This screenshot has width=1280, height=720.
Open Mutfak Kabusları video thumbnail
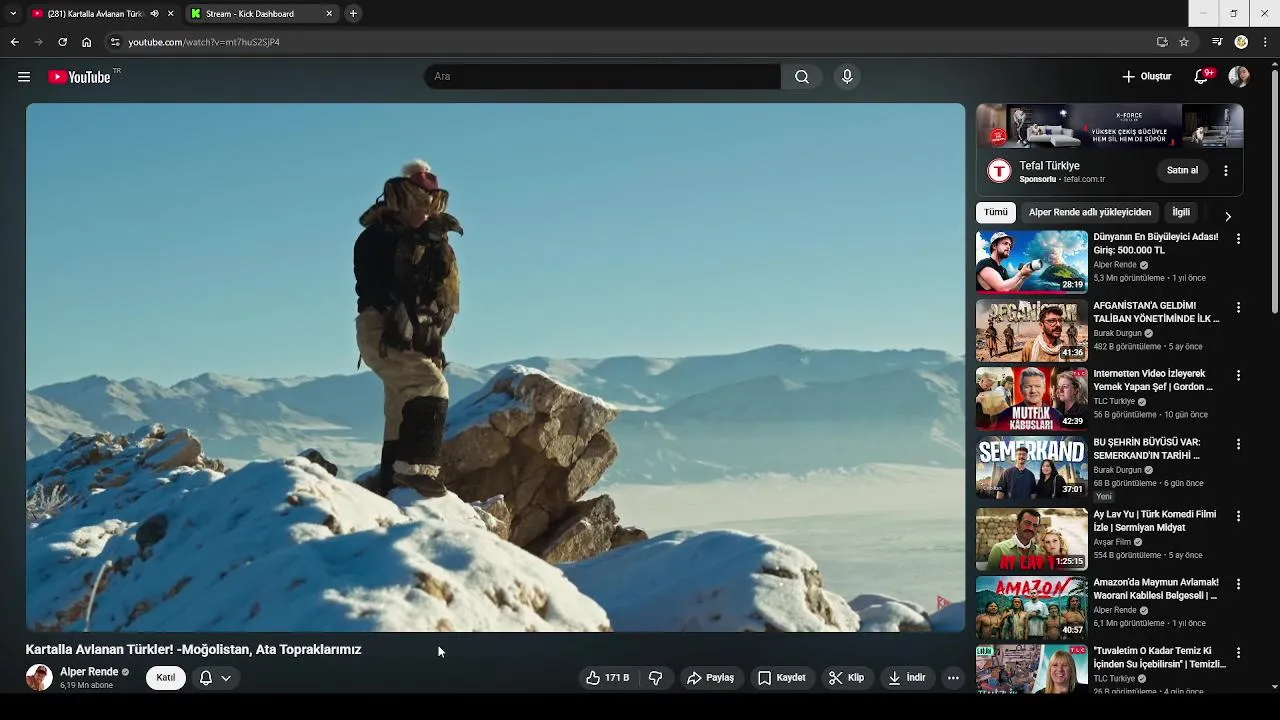1032,398
